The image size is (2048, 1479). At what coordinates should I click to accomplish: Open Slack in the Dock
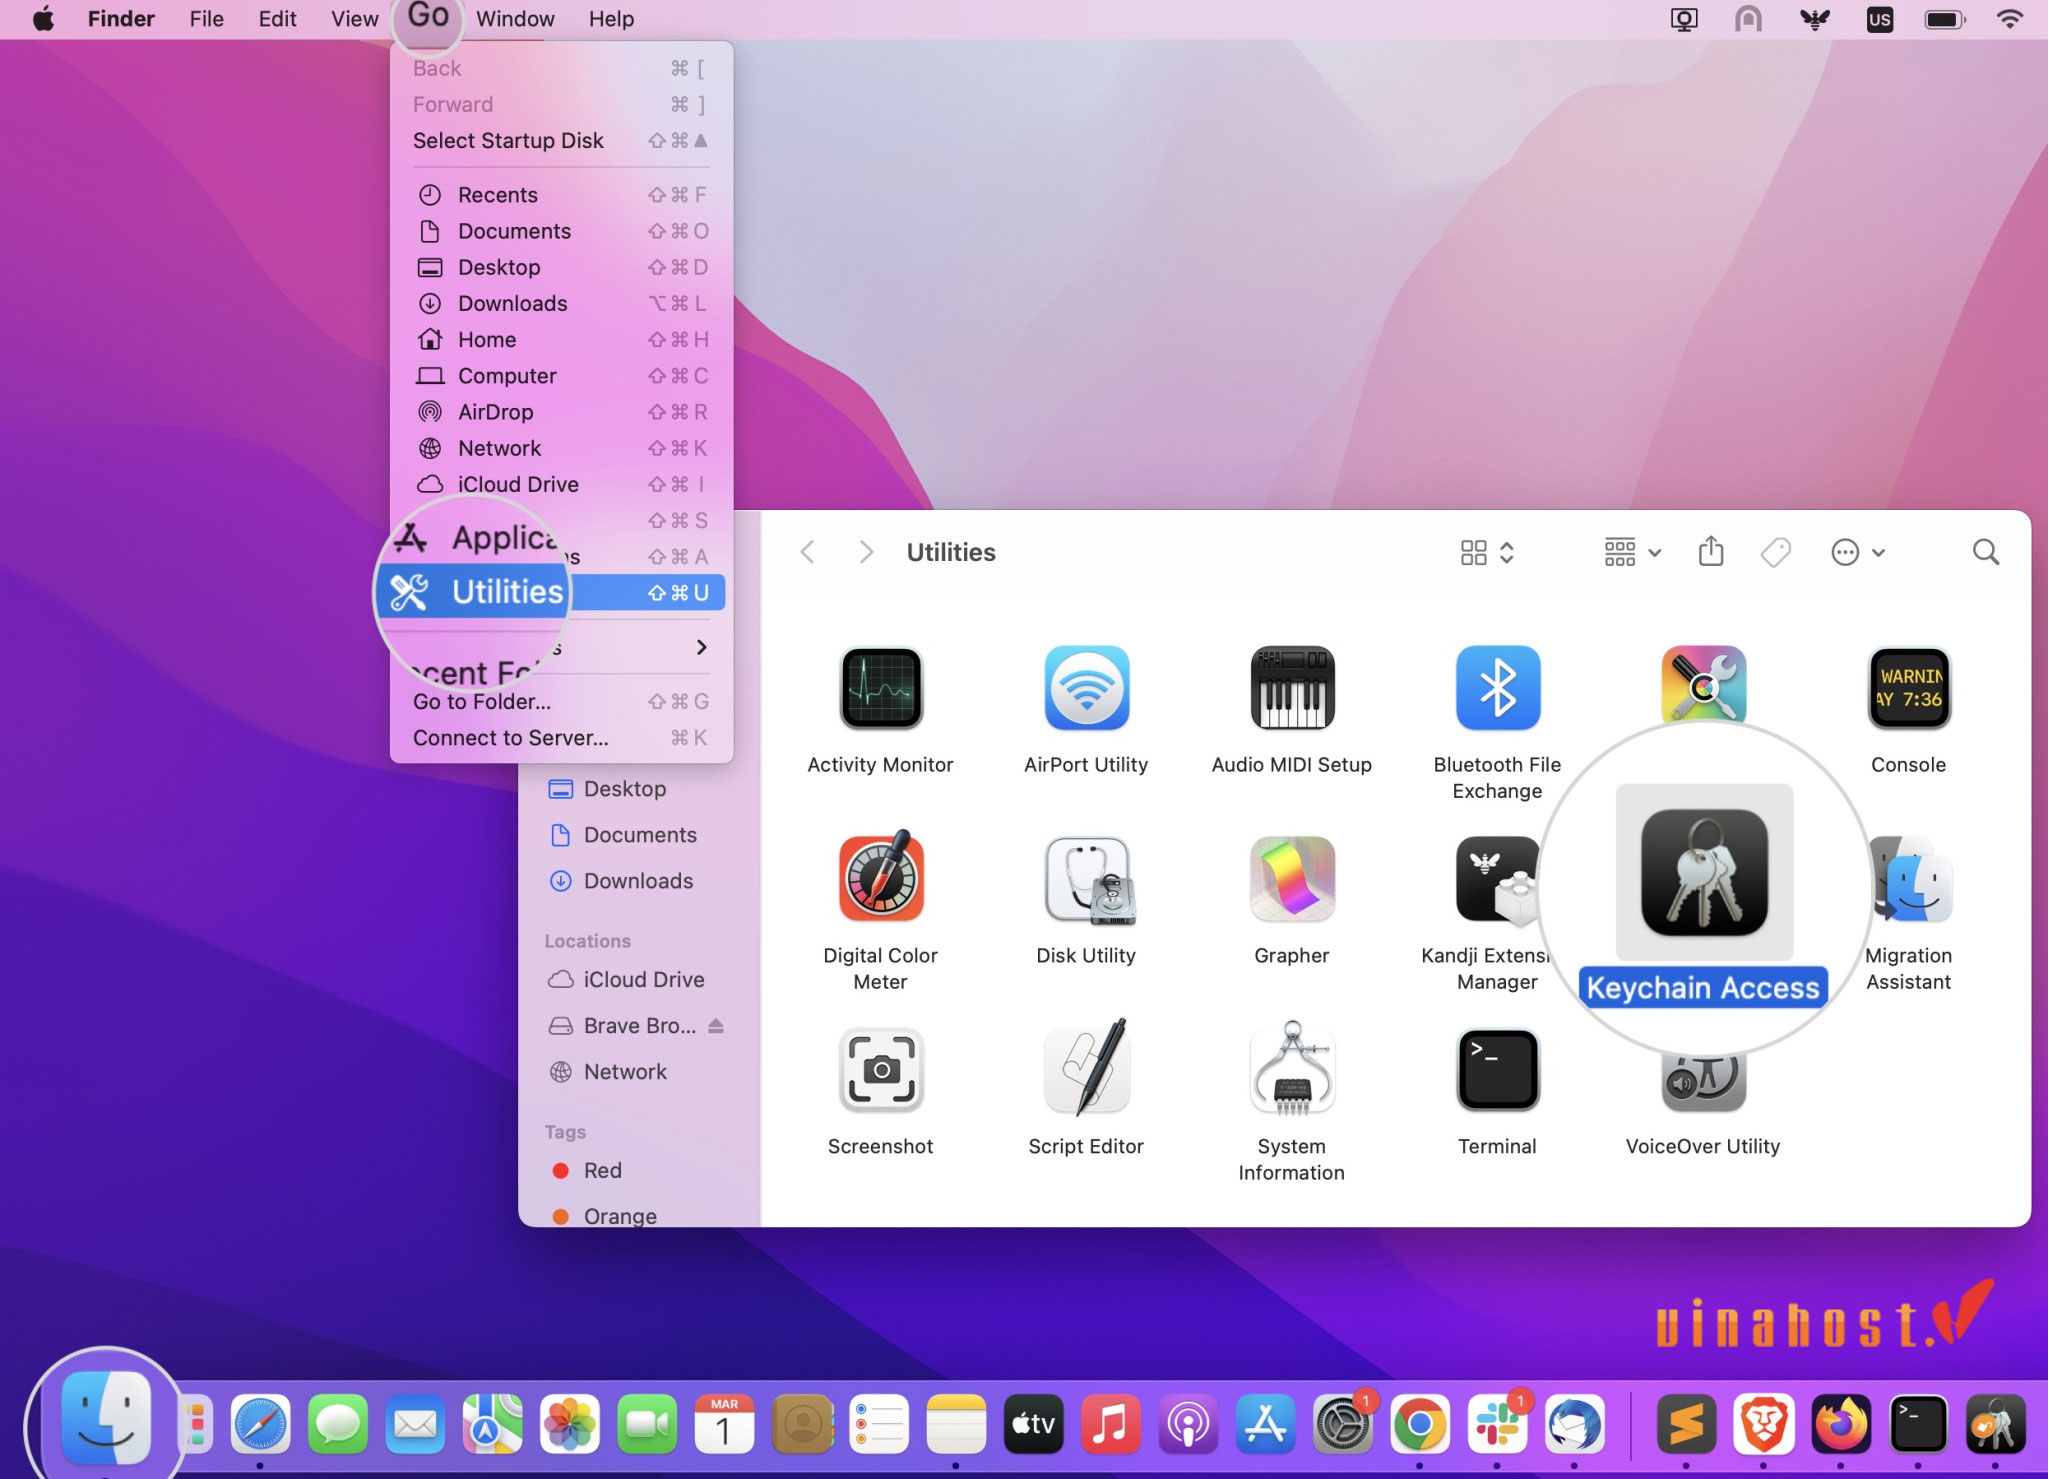click(x=1497, y=1424)
